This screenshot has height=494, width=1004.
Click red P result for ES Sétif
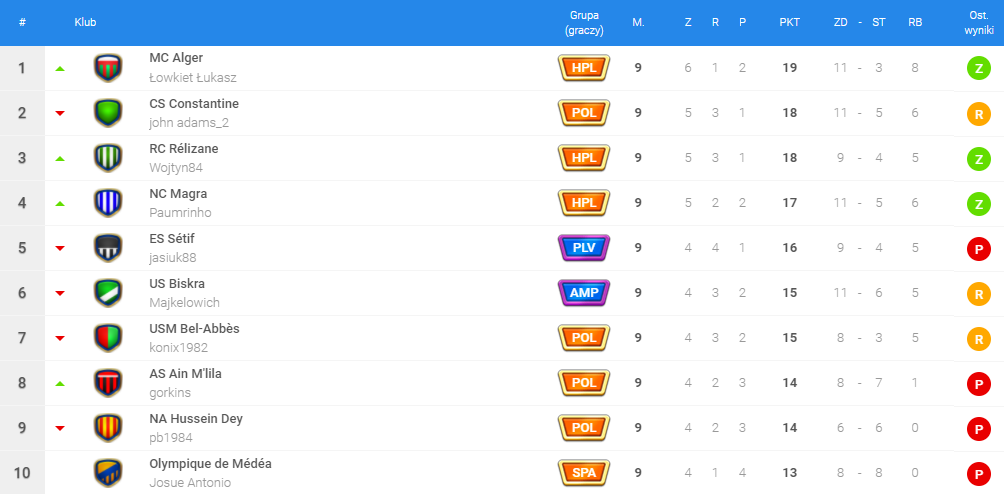pyautogui.click(x=978, y=248)
